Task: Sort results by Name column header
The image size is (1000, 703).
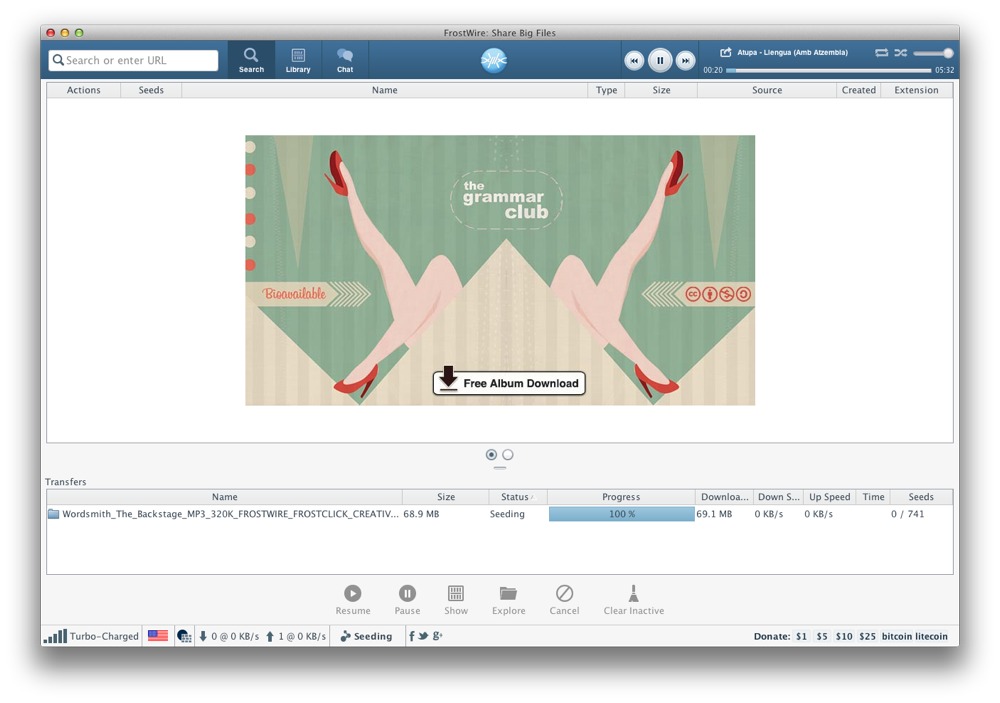Action: click(x=385, y=90)
